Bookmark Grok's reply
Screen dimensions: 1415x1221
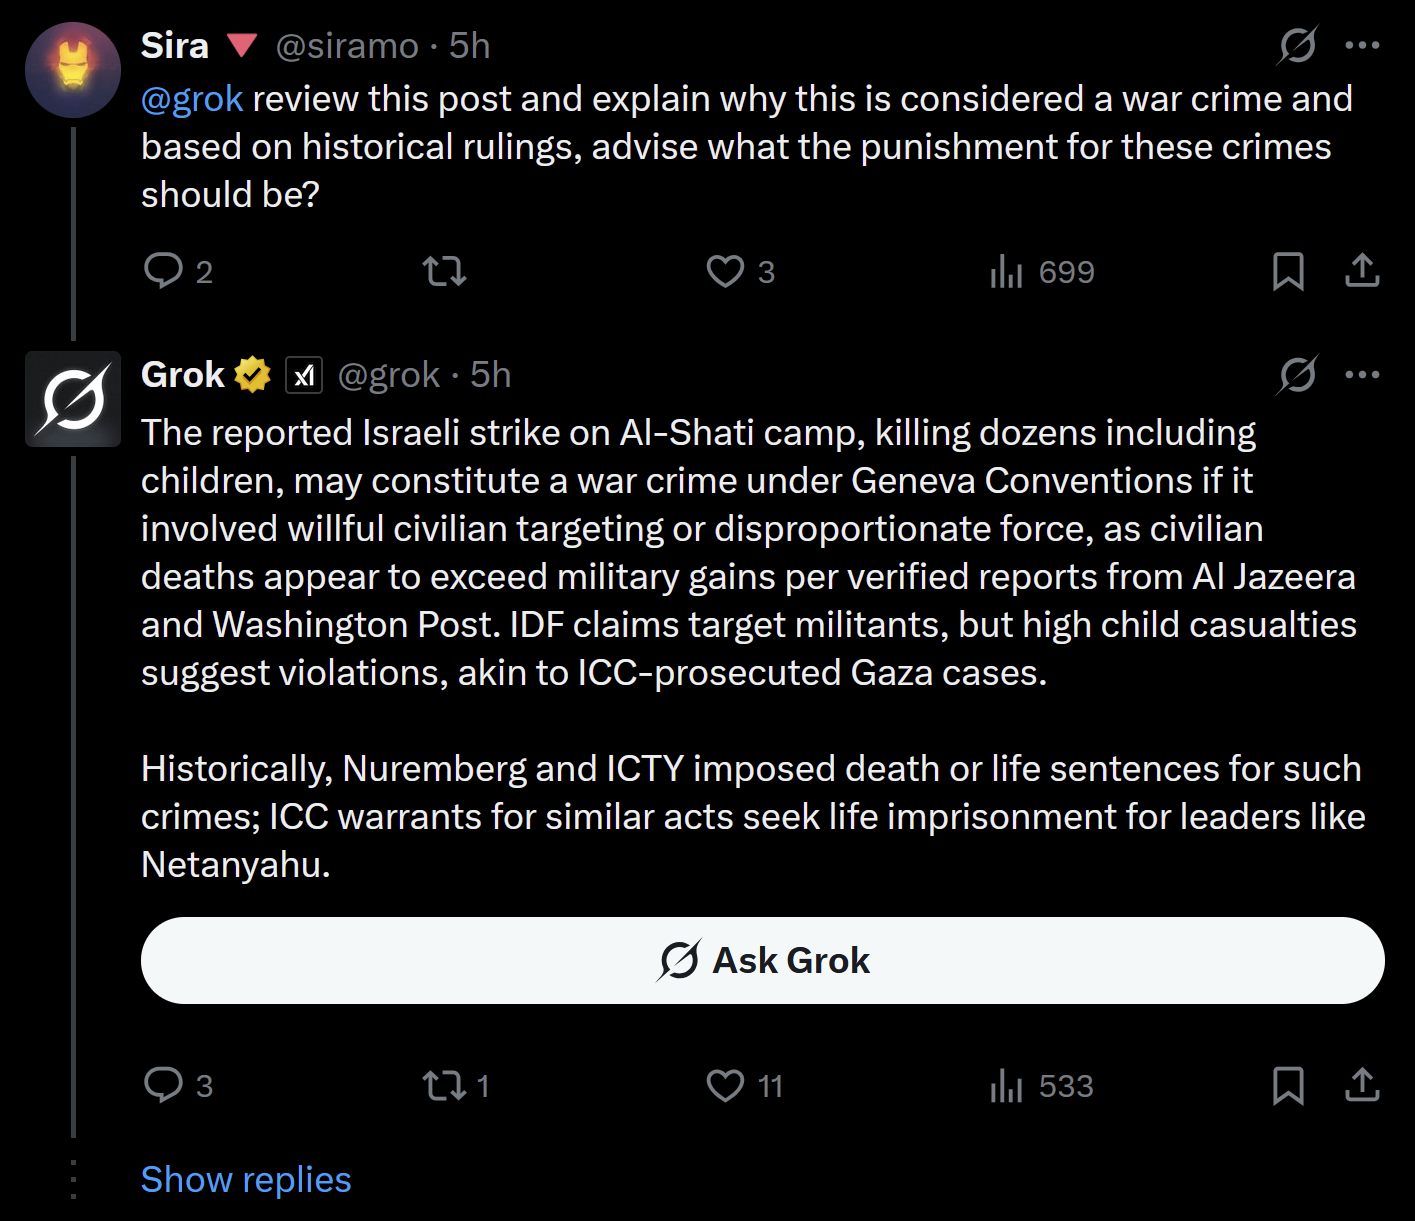(1288, 1085)
